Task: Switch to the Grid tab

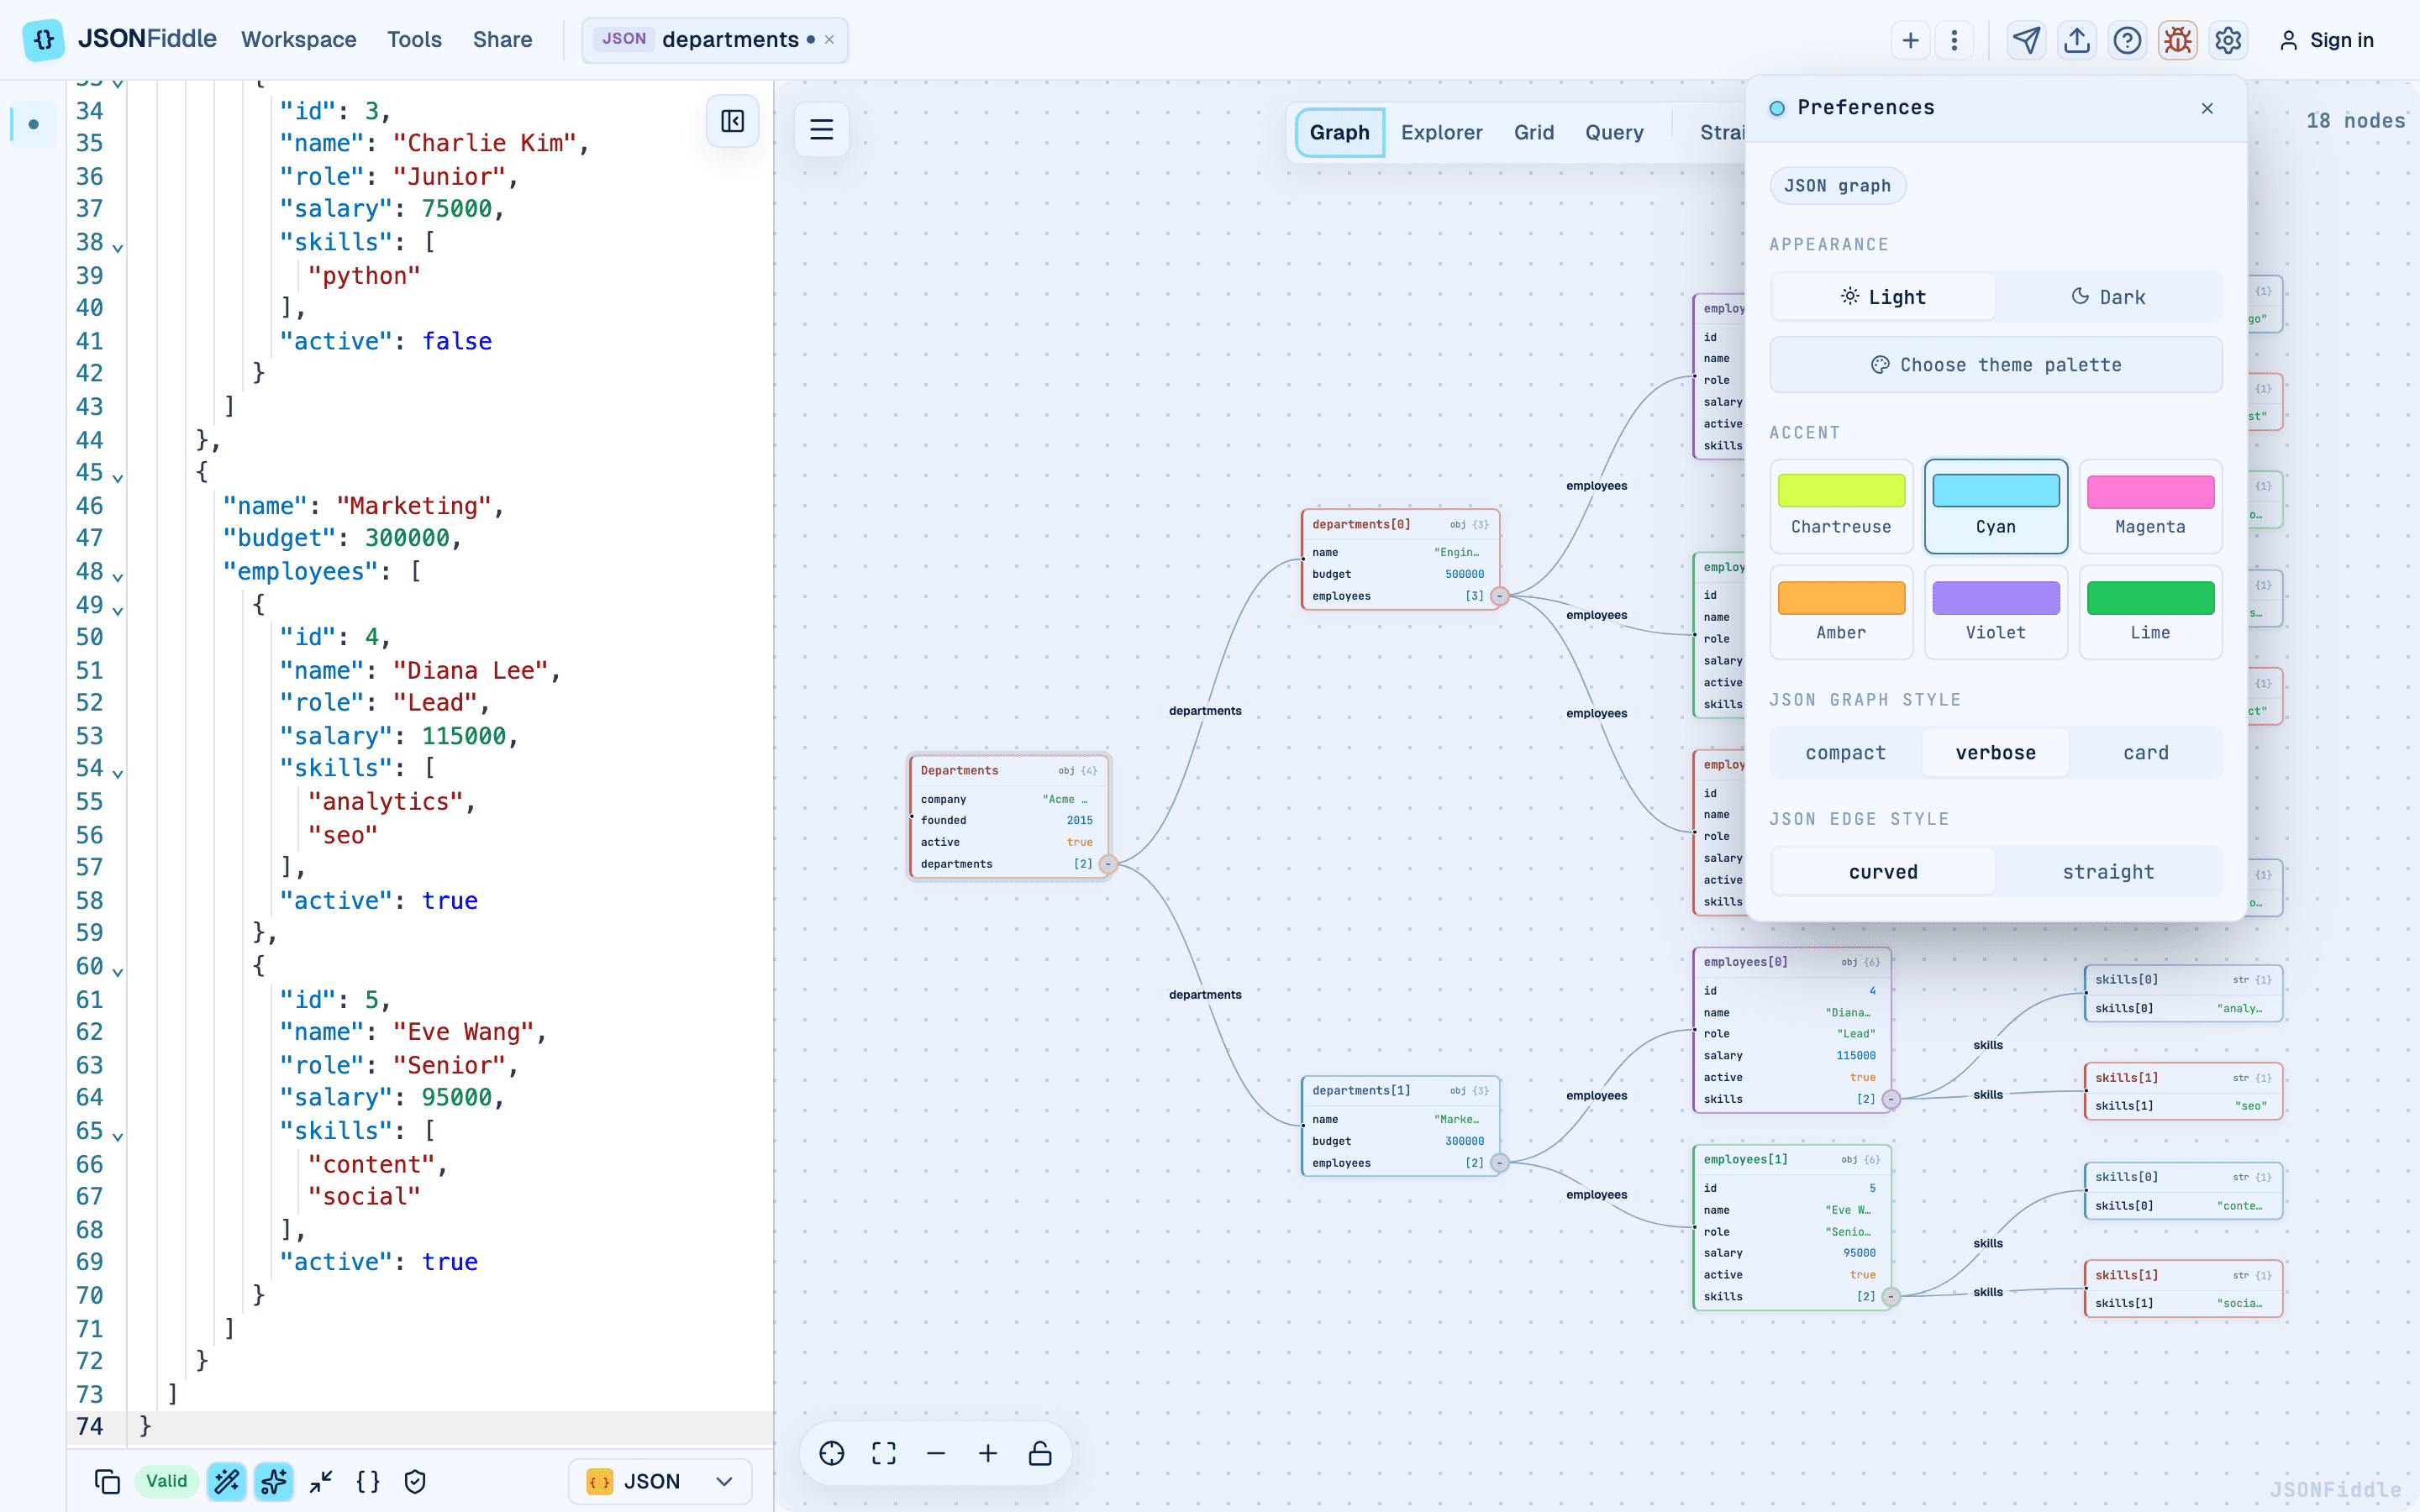Action: (1534, 132)
